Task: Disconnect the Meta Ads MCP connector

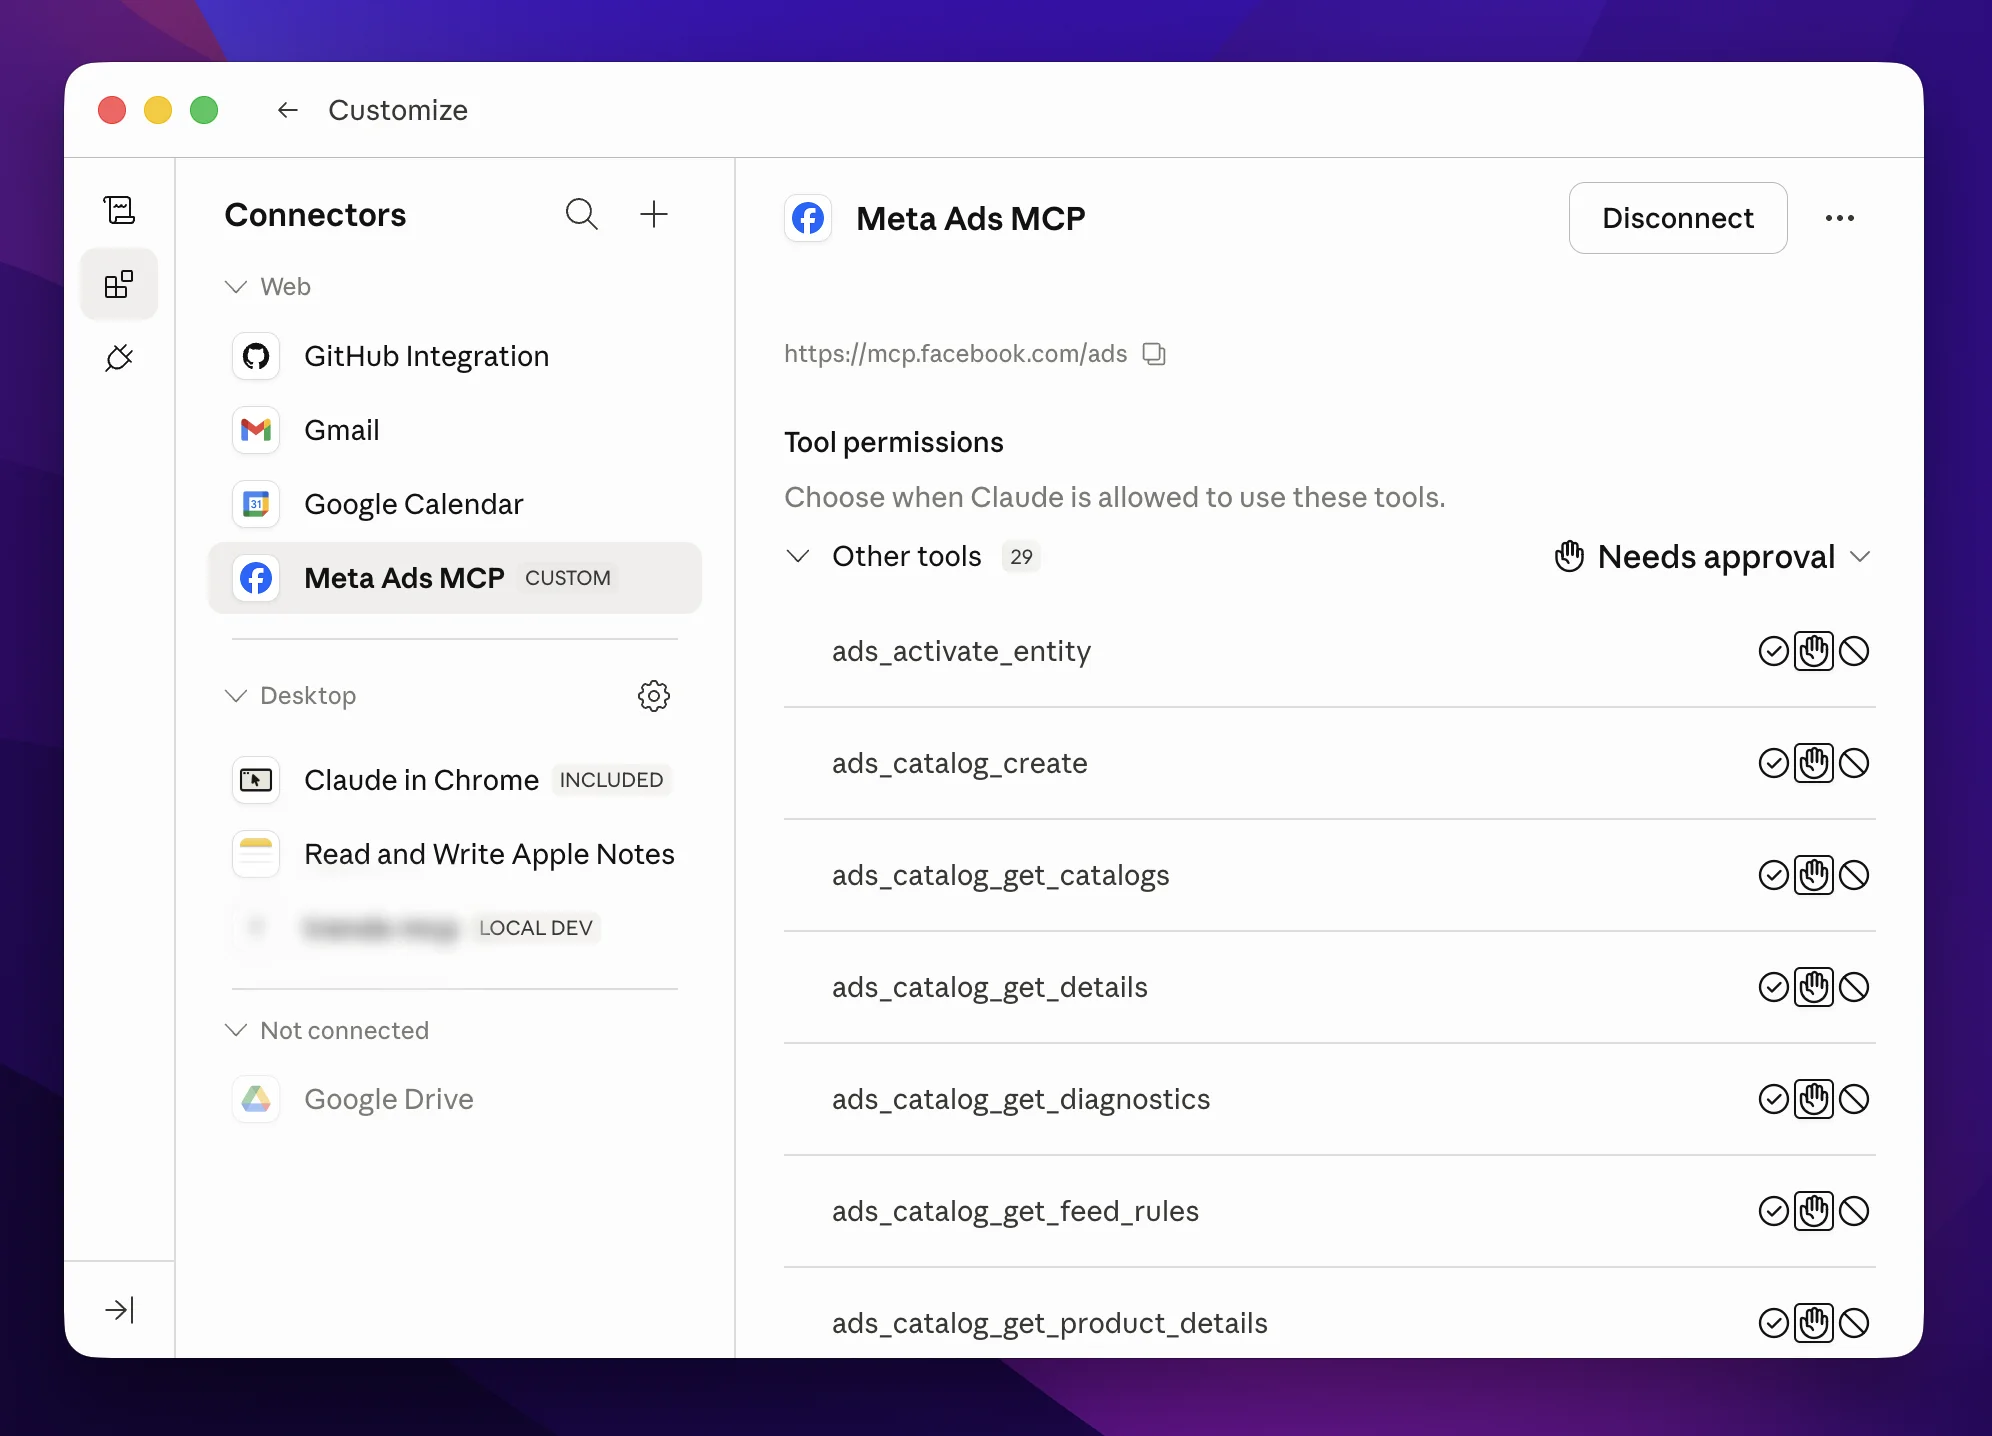Action: (1678, 218)
